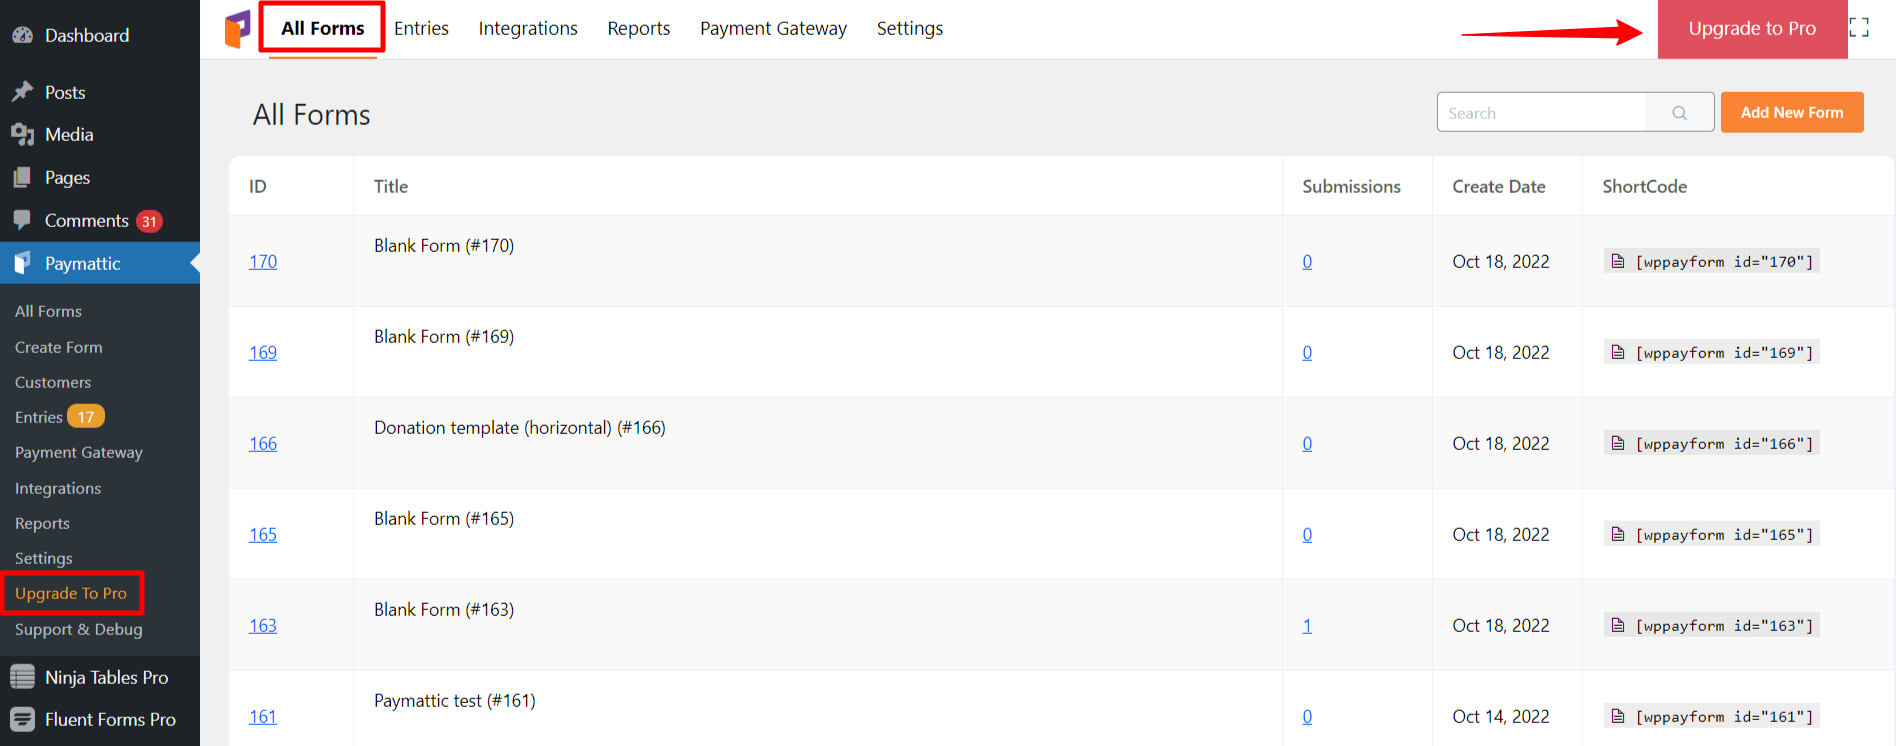Viewport: 1896px width, 746px height.
Task: Open the Reports tab in top bar
Action: pyautogui.click(x=639, y=28)
